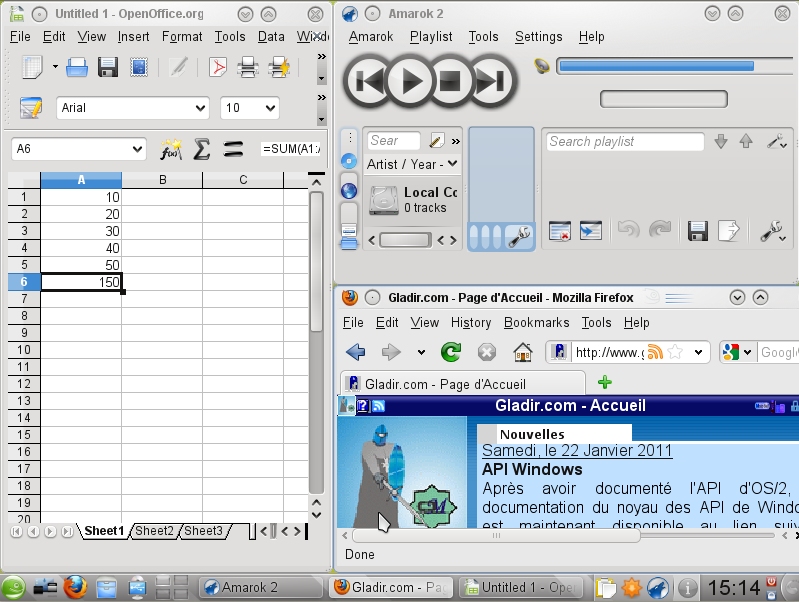799x602 pixels.
Task: Save Amarok playlist with floppy icon
Action: [x=698, y=231]
